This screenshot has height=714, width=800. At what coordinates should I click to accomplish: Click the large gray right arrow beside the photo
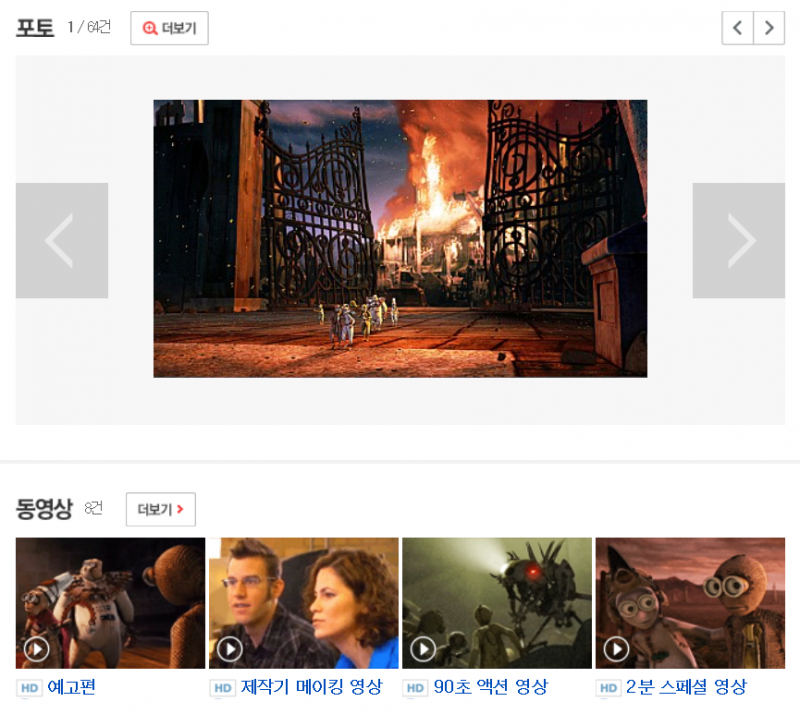[738, 240]
